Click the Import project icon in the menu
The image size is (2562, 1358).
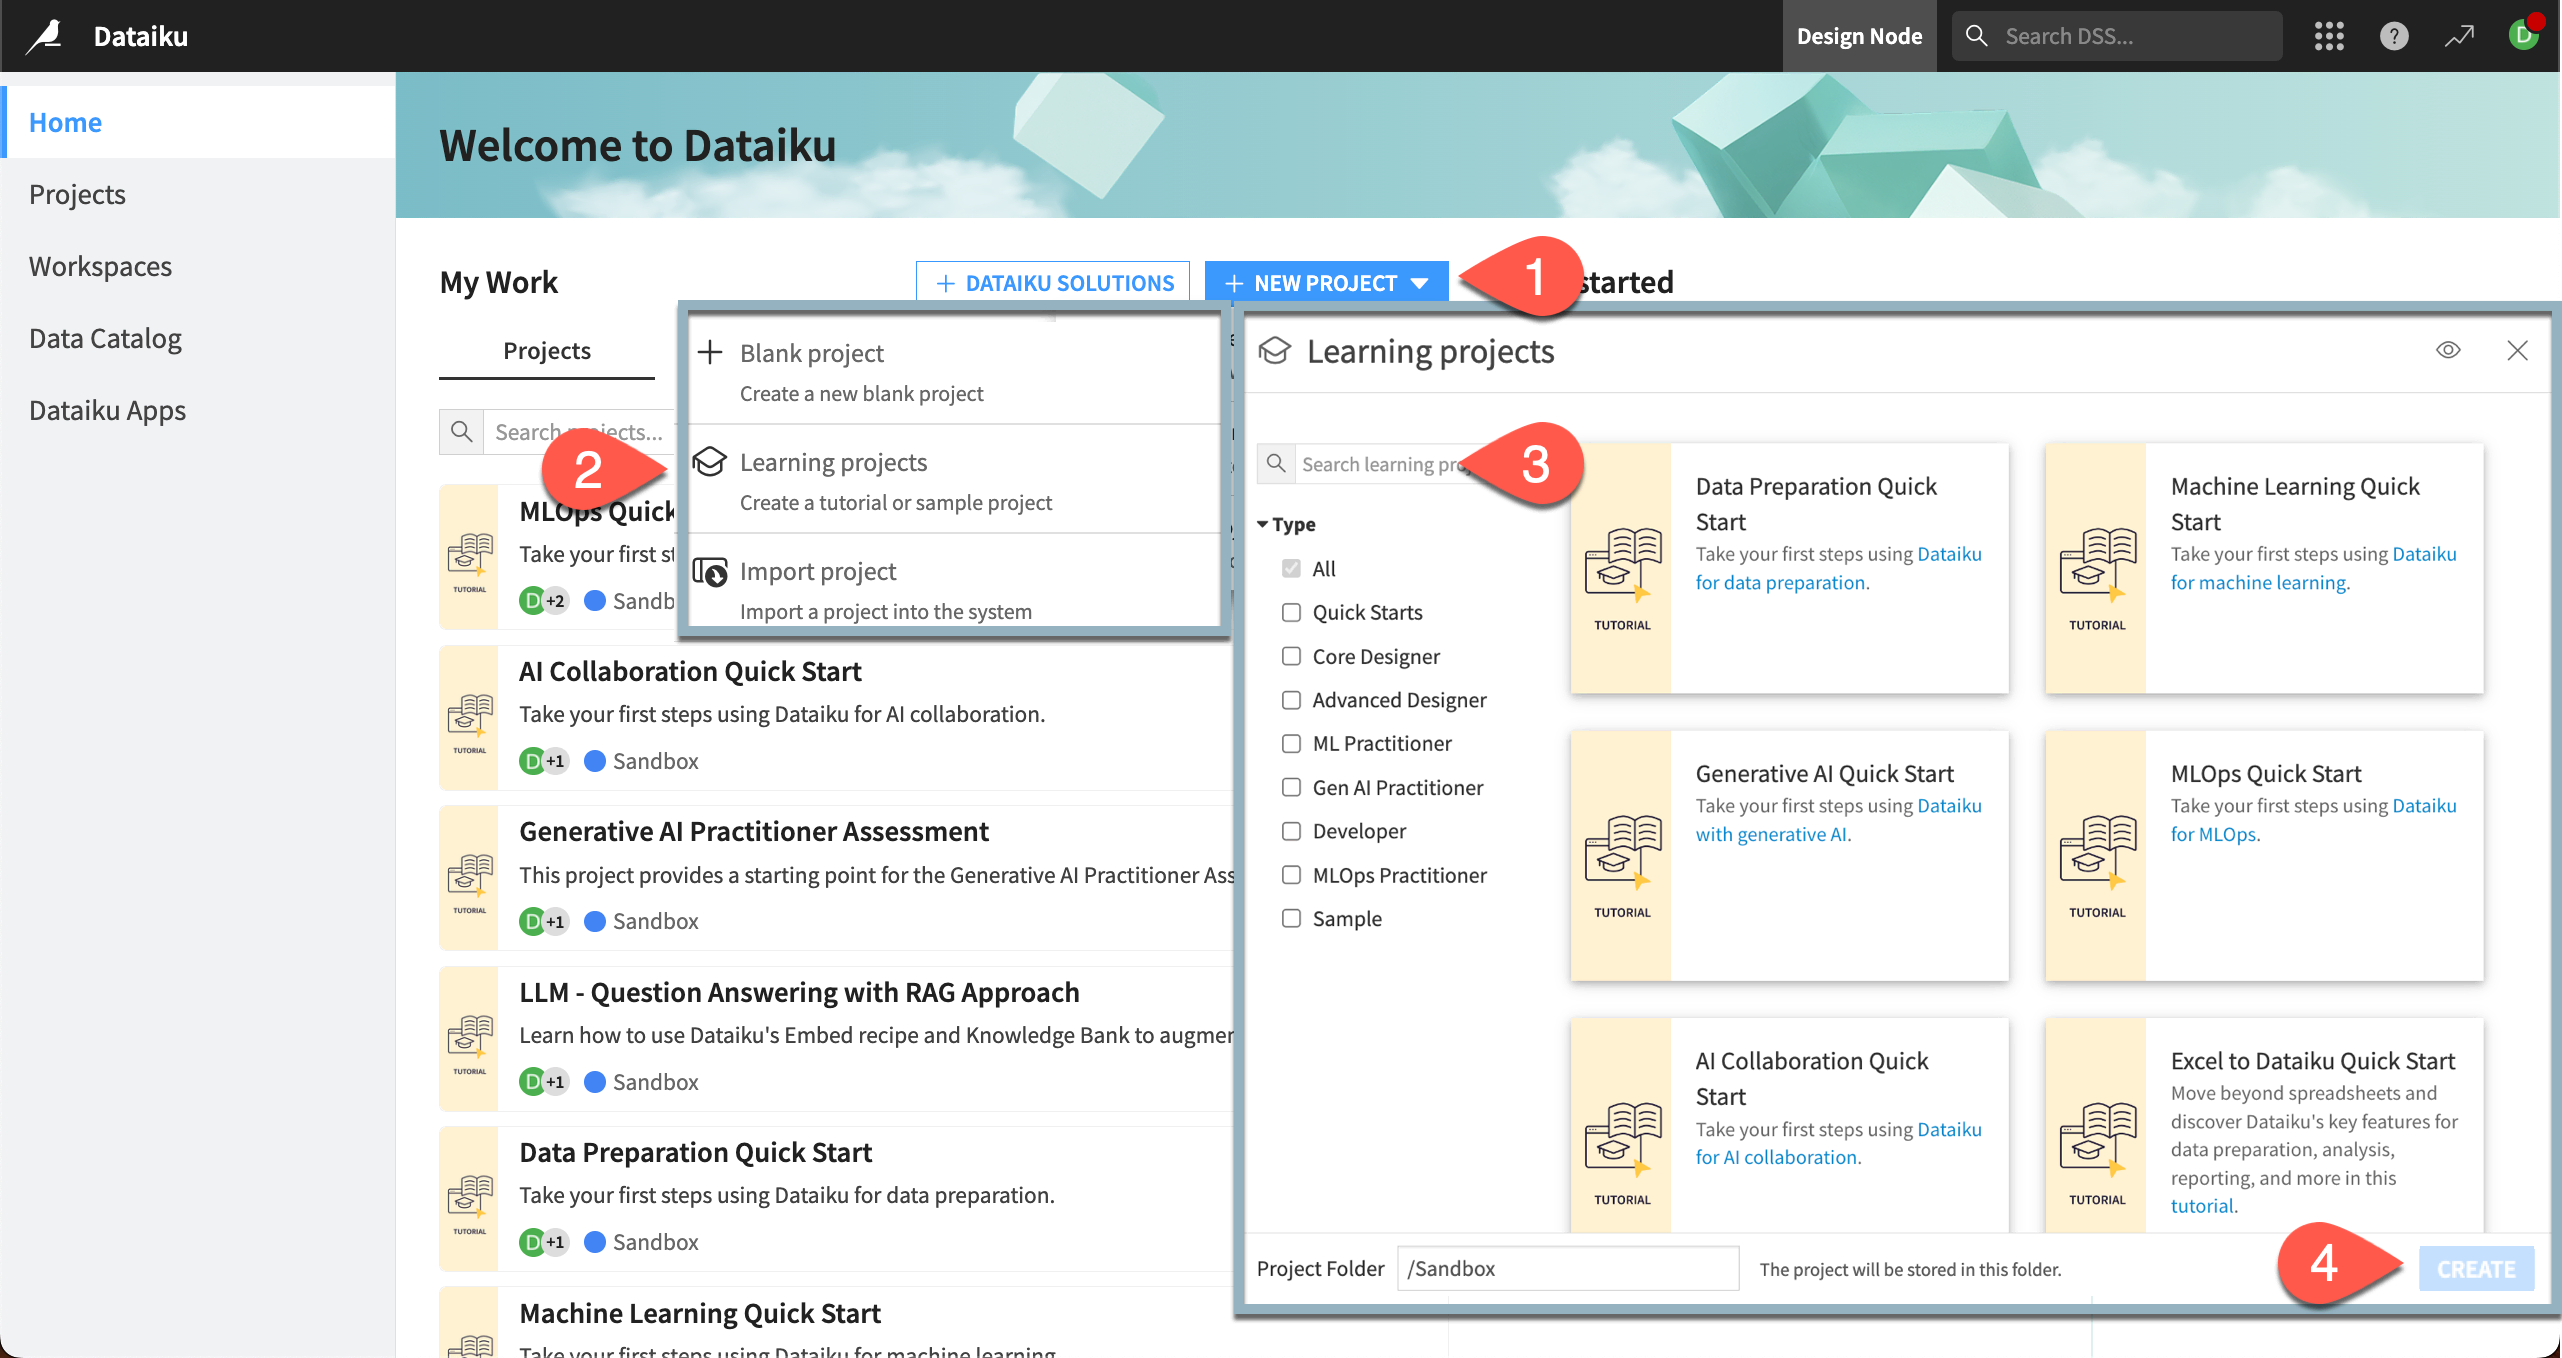711,570
